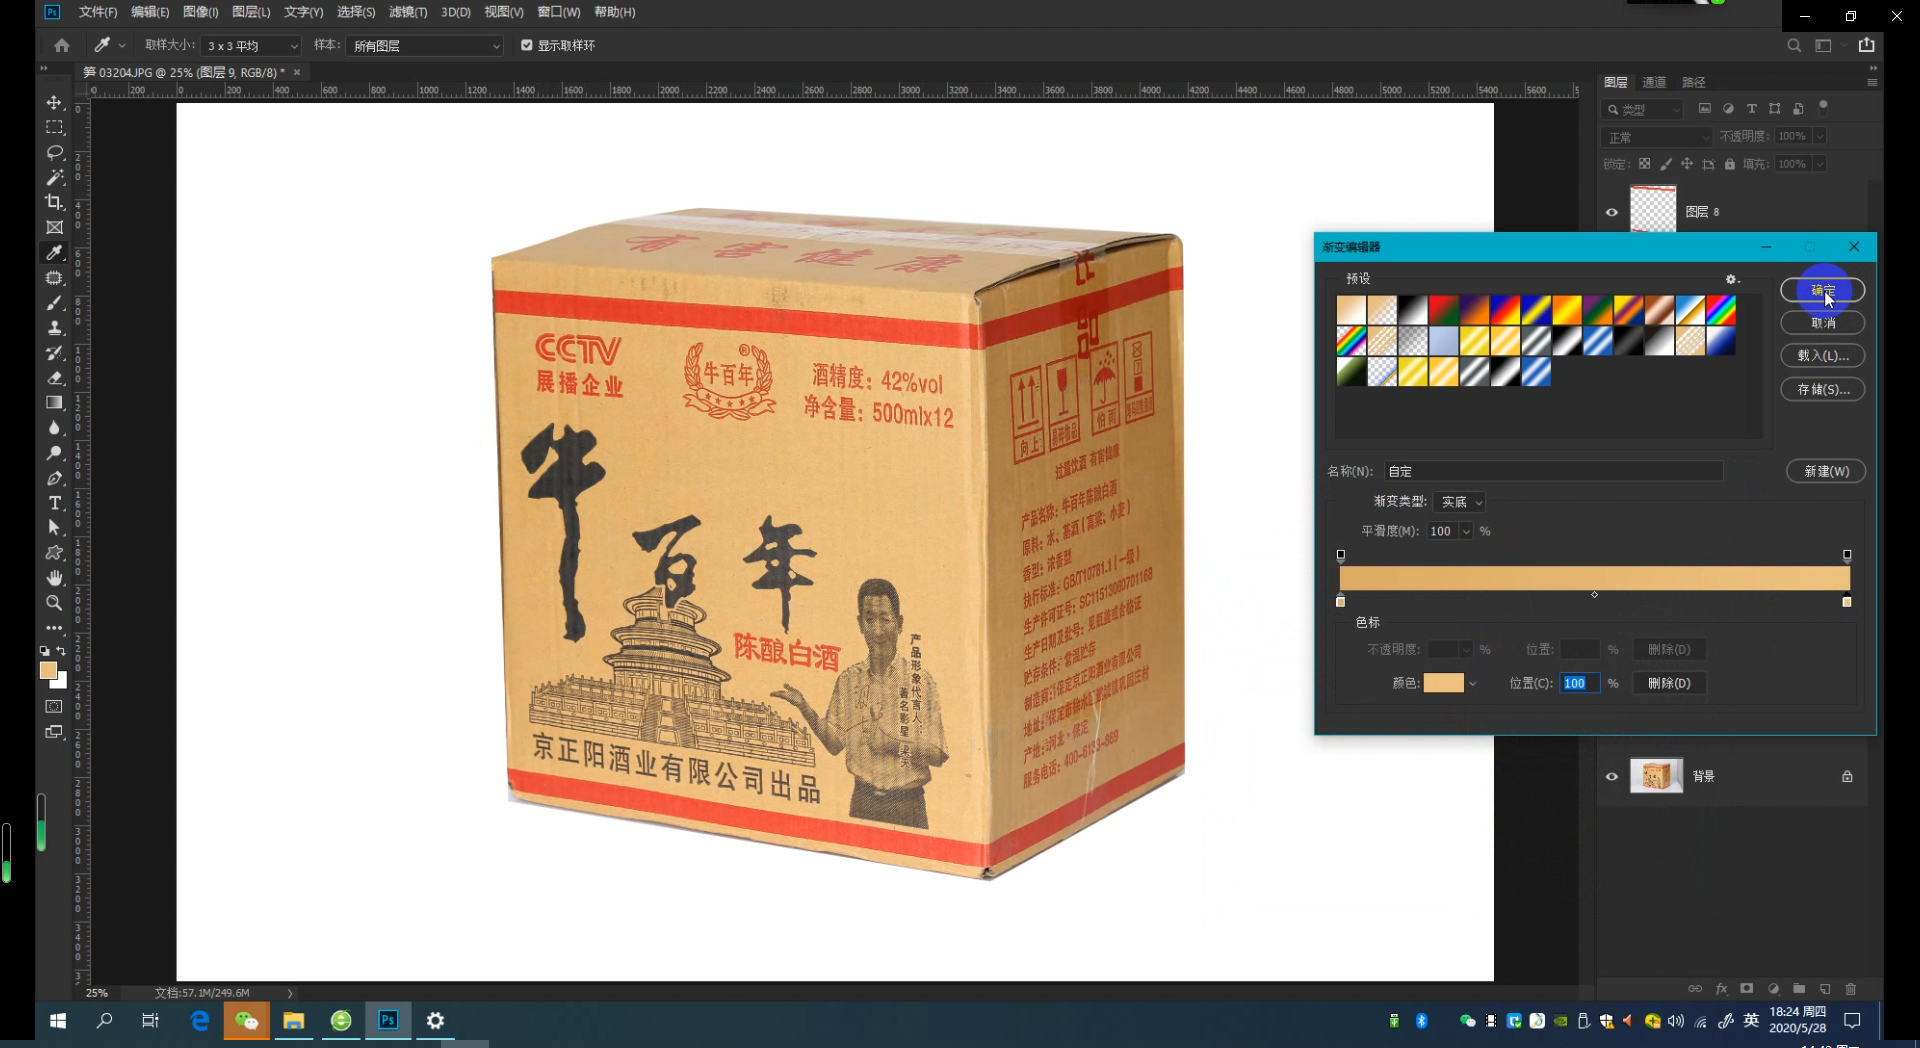The height and width of the screenshot is (1048, 1920).
Task: Select the Hand tool
Action: pos(54,578)
